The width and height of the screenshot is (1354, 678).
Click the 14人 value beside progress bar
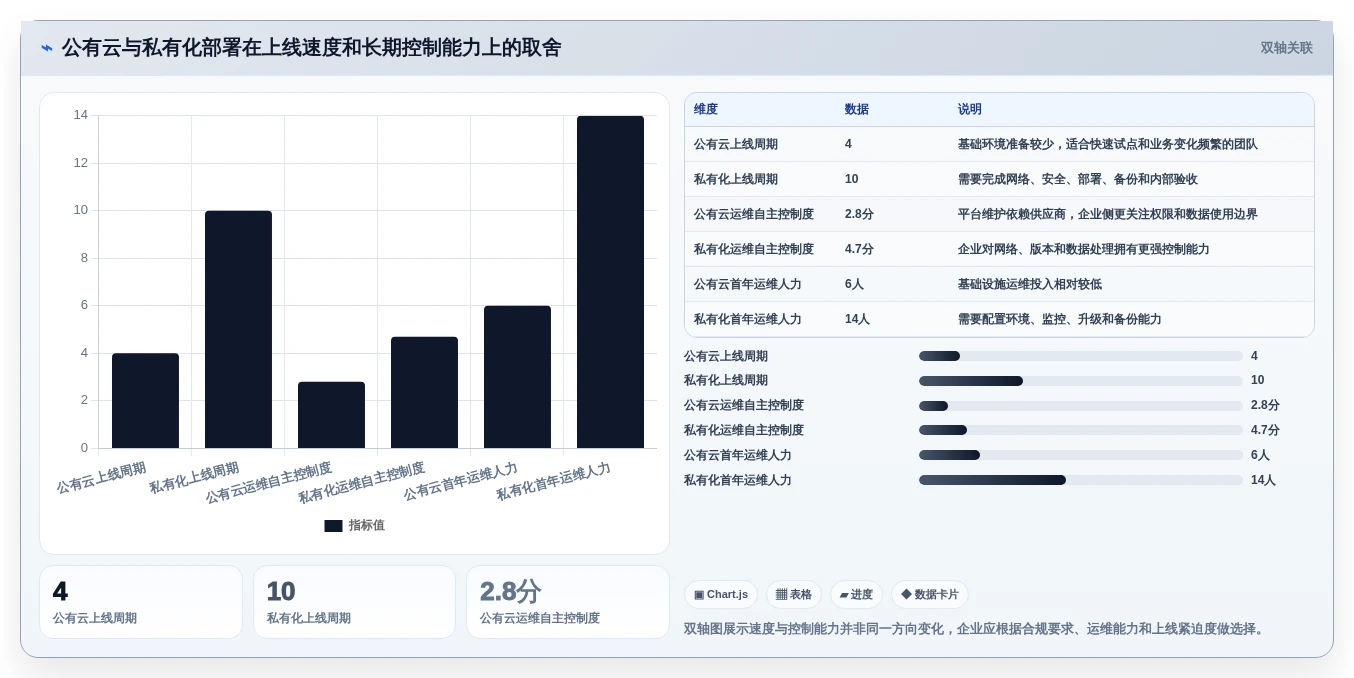tap(1263, 480)
